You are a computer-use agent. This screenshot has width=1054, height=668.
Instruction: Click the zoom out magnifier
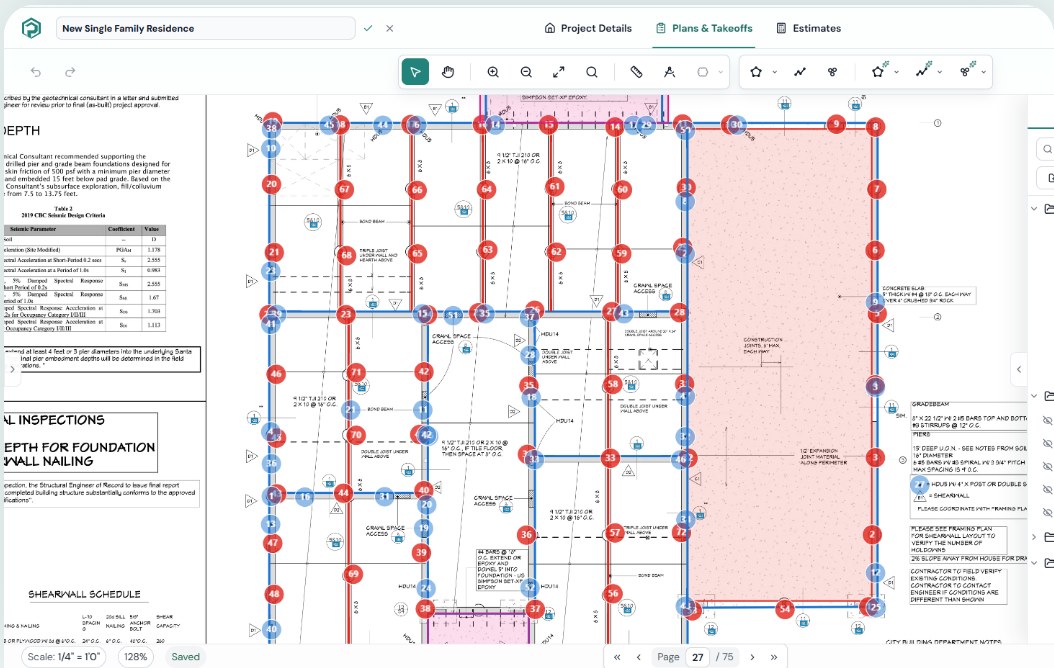click(526, 72)
